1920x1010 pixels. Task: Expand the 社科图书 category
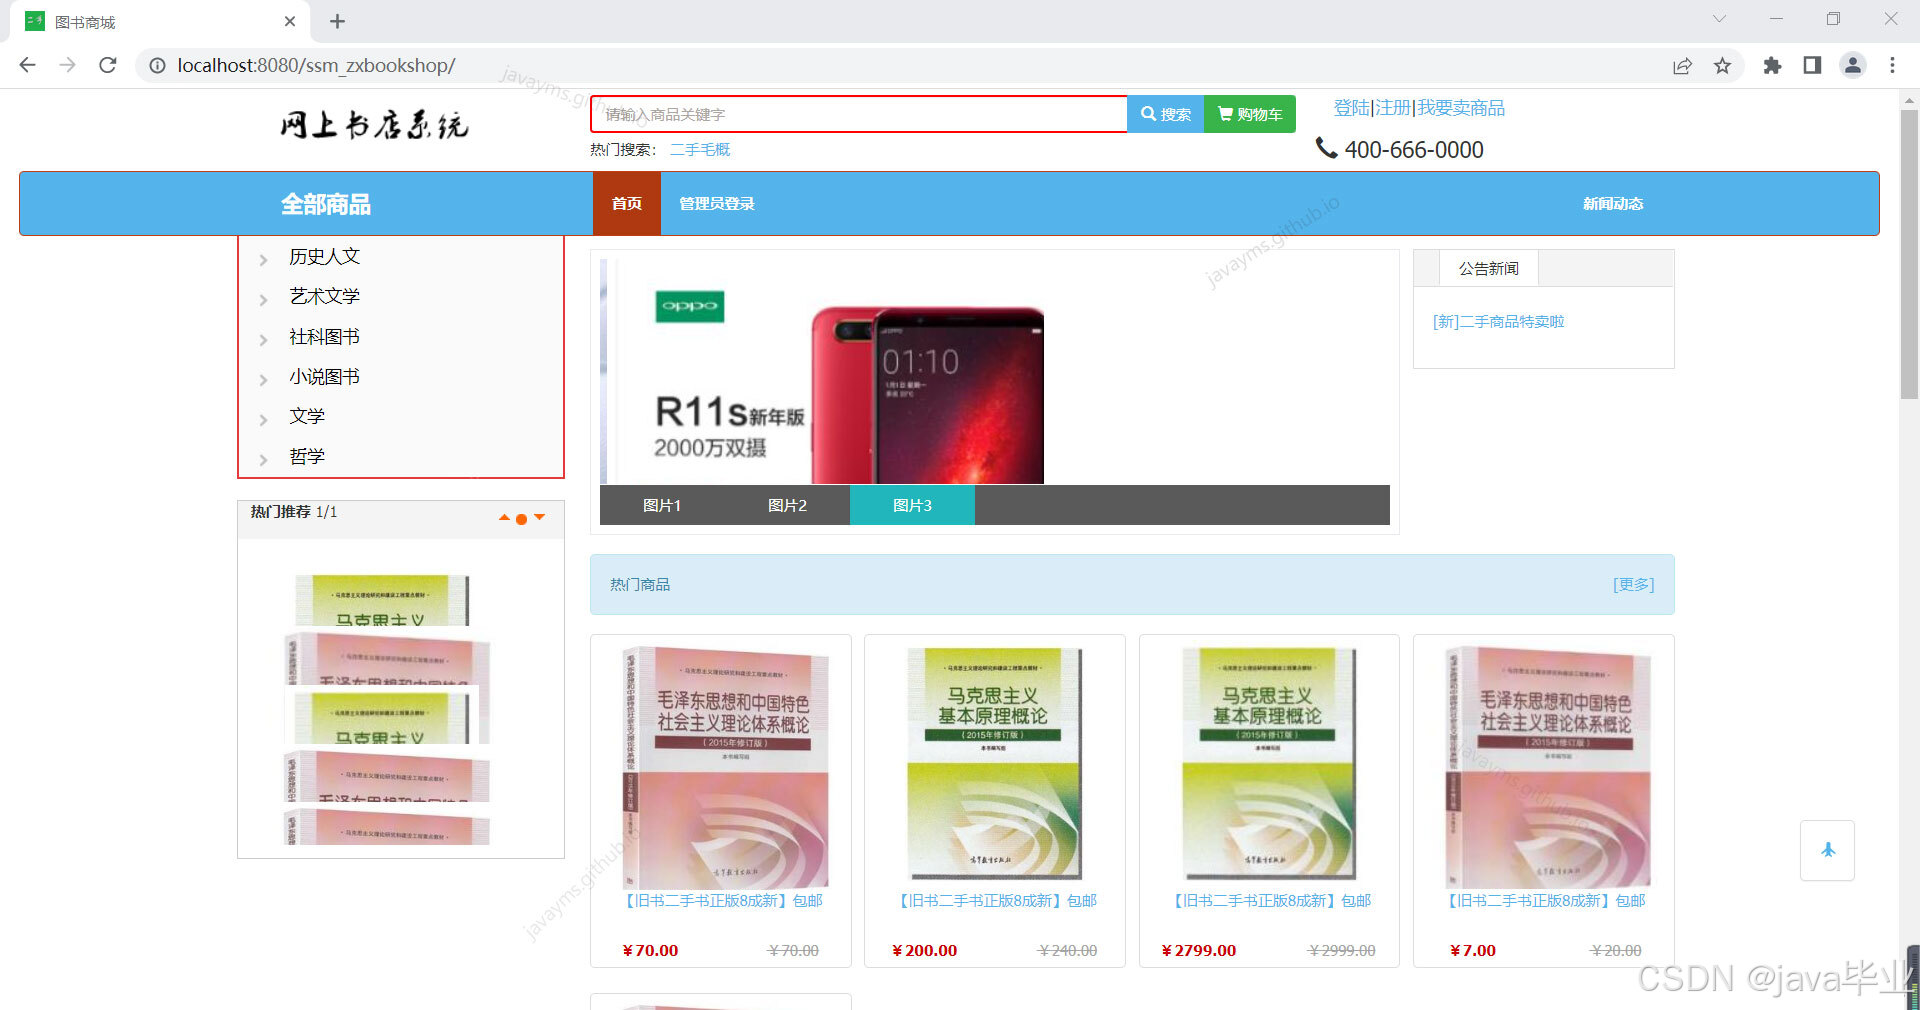coord(324,337)
